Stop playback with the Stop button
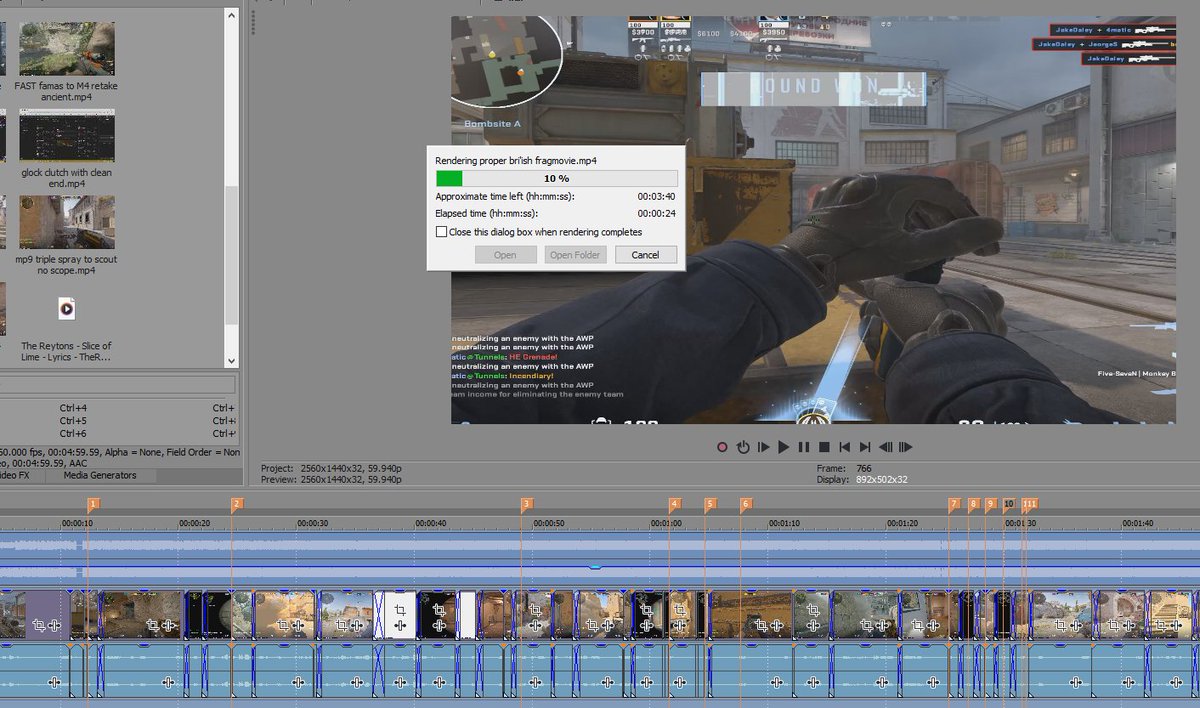The height and width of the screenshot is (708, 1200). 824,447
